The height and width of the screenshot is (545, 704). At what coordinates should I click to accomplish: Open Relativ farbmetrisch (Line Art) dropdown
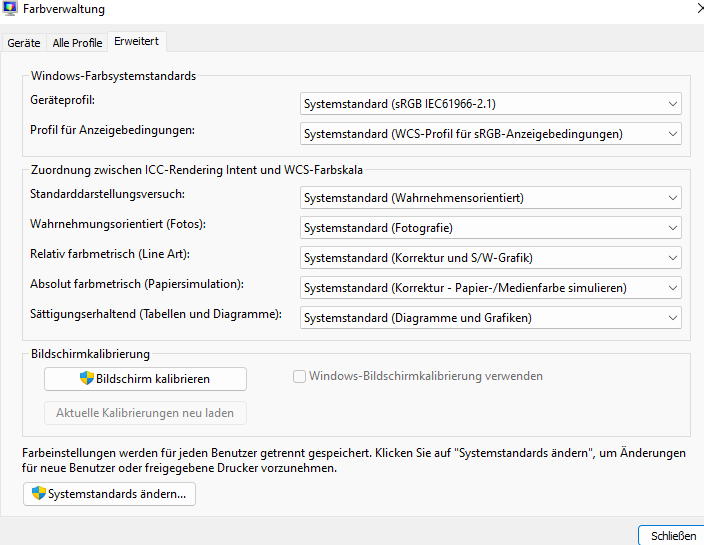pyautogui.click(x=491, y=258)
